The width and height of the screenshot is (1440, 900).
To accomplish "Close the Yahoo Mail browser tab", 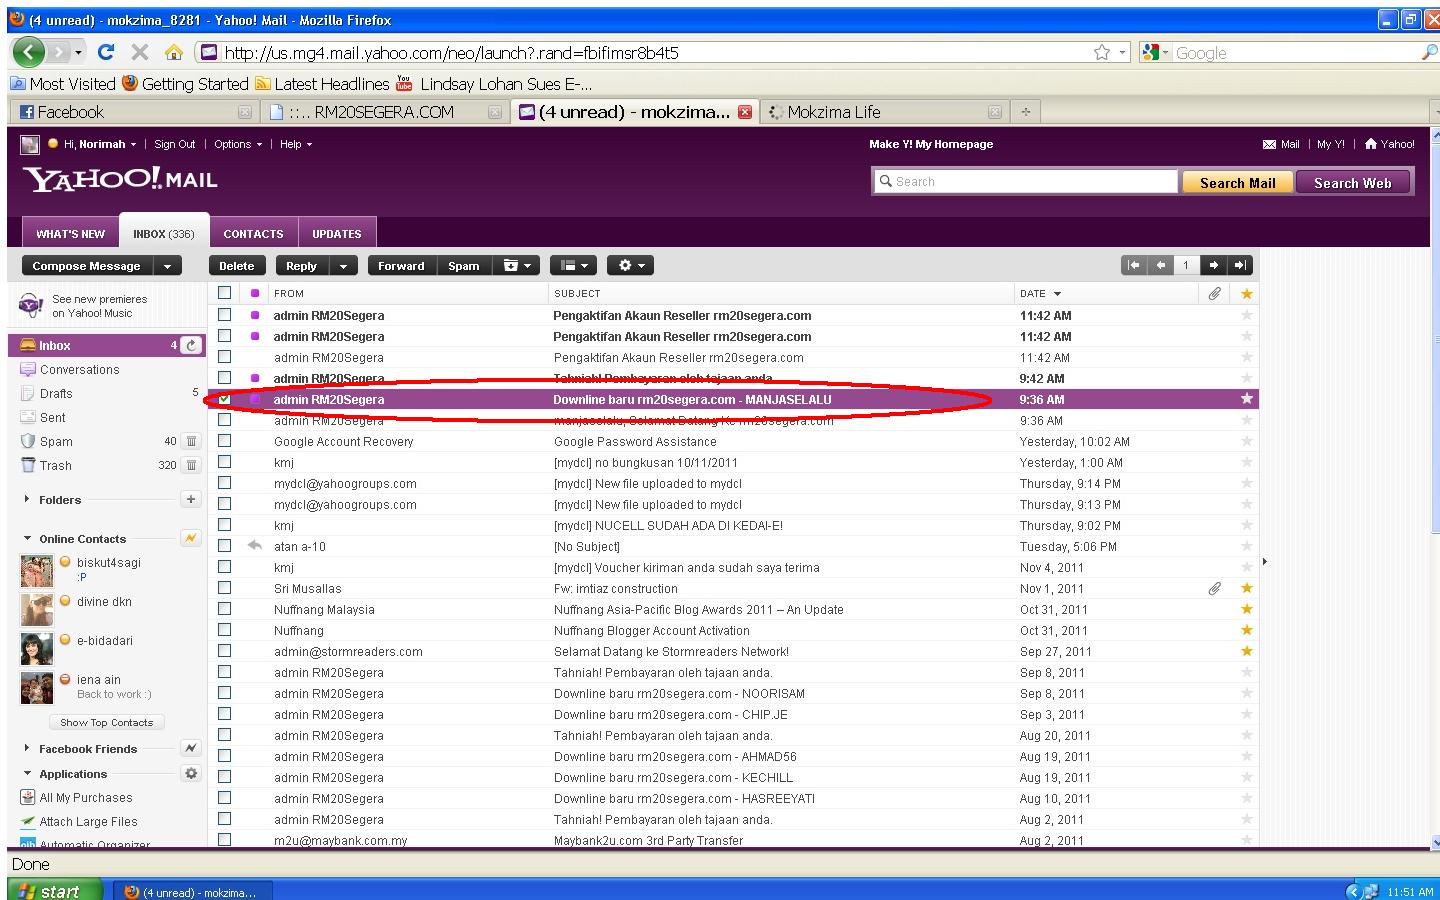I will tap(744, 112).
